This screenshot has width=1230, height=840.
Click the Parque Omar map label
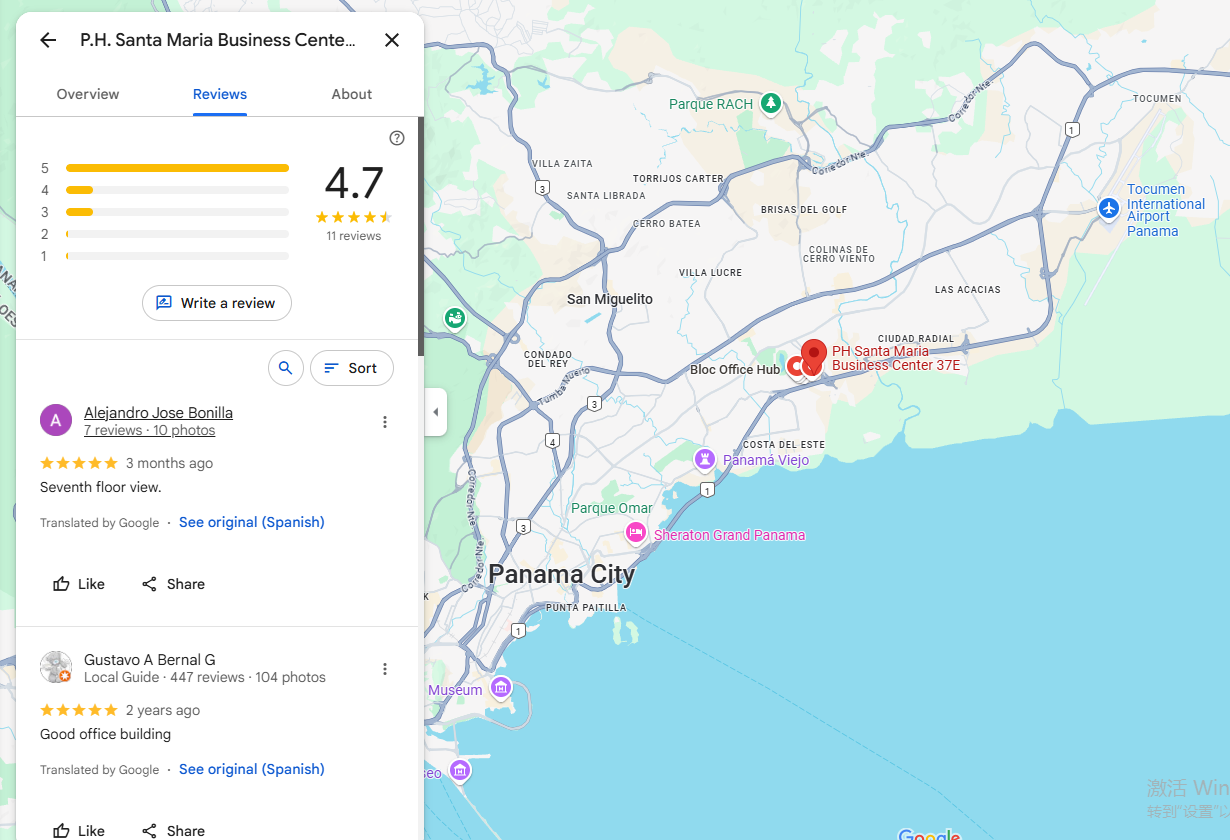611,508
